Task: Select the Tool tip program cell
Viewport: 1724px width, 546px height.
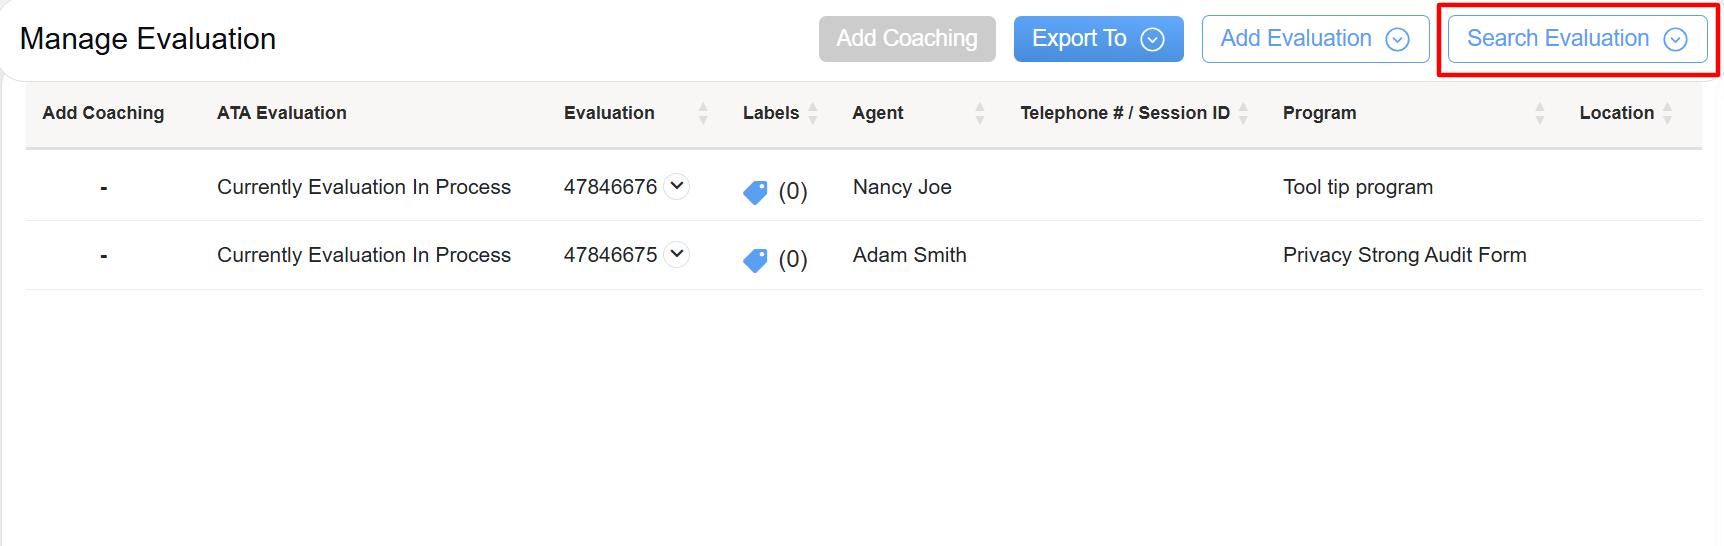Action: click(1358, 187)
